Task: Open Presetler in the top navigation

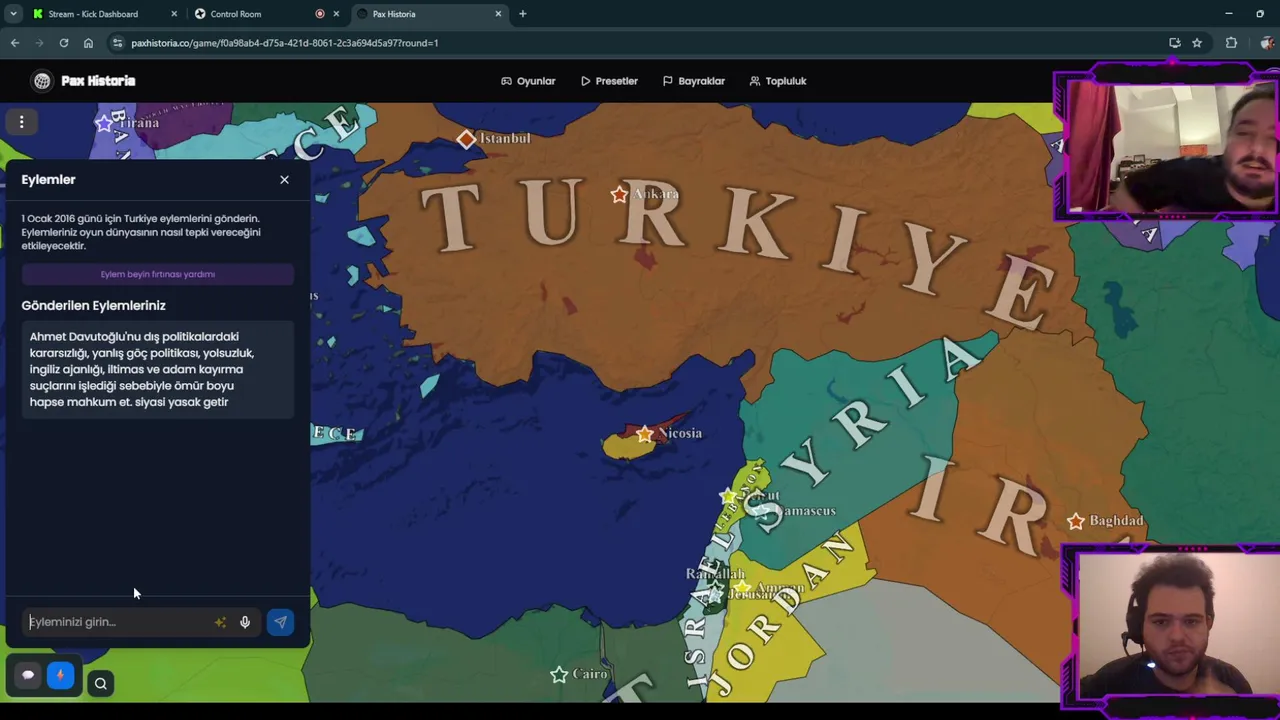Action: click(x=609, y=81)
